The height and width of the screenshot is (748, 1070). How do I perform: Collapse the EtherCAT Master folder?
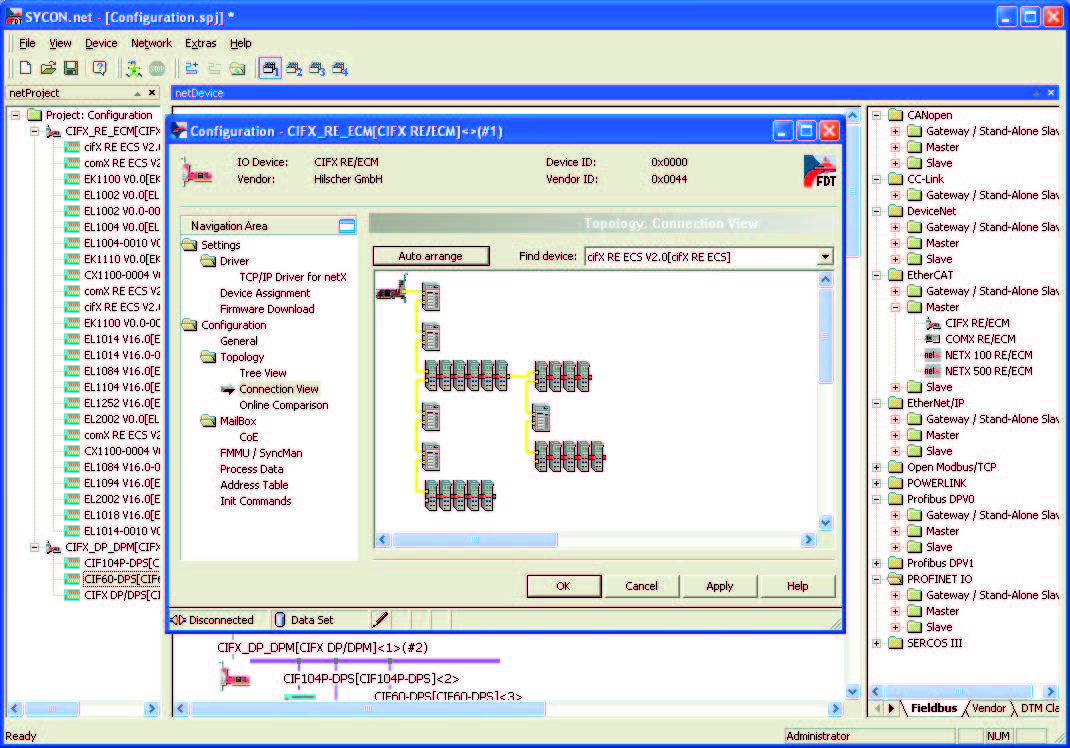(x=895, y=307)
